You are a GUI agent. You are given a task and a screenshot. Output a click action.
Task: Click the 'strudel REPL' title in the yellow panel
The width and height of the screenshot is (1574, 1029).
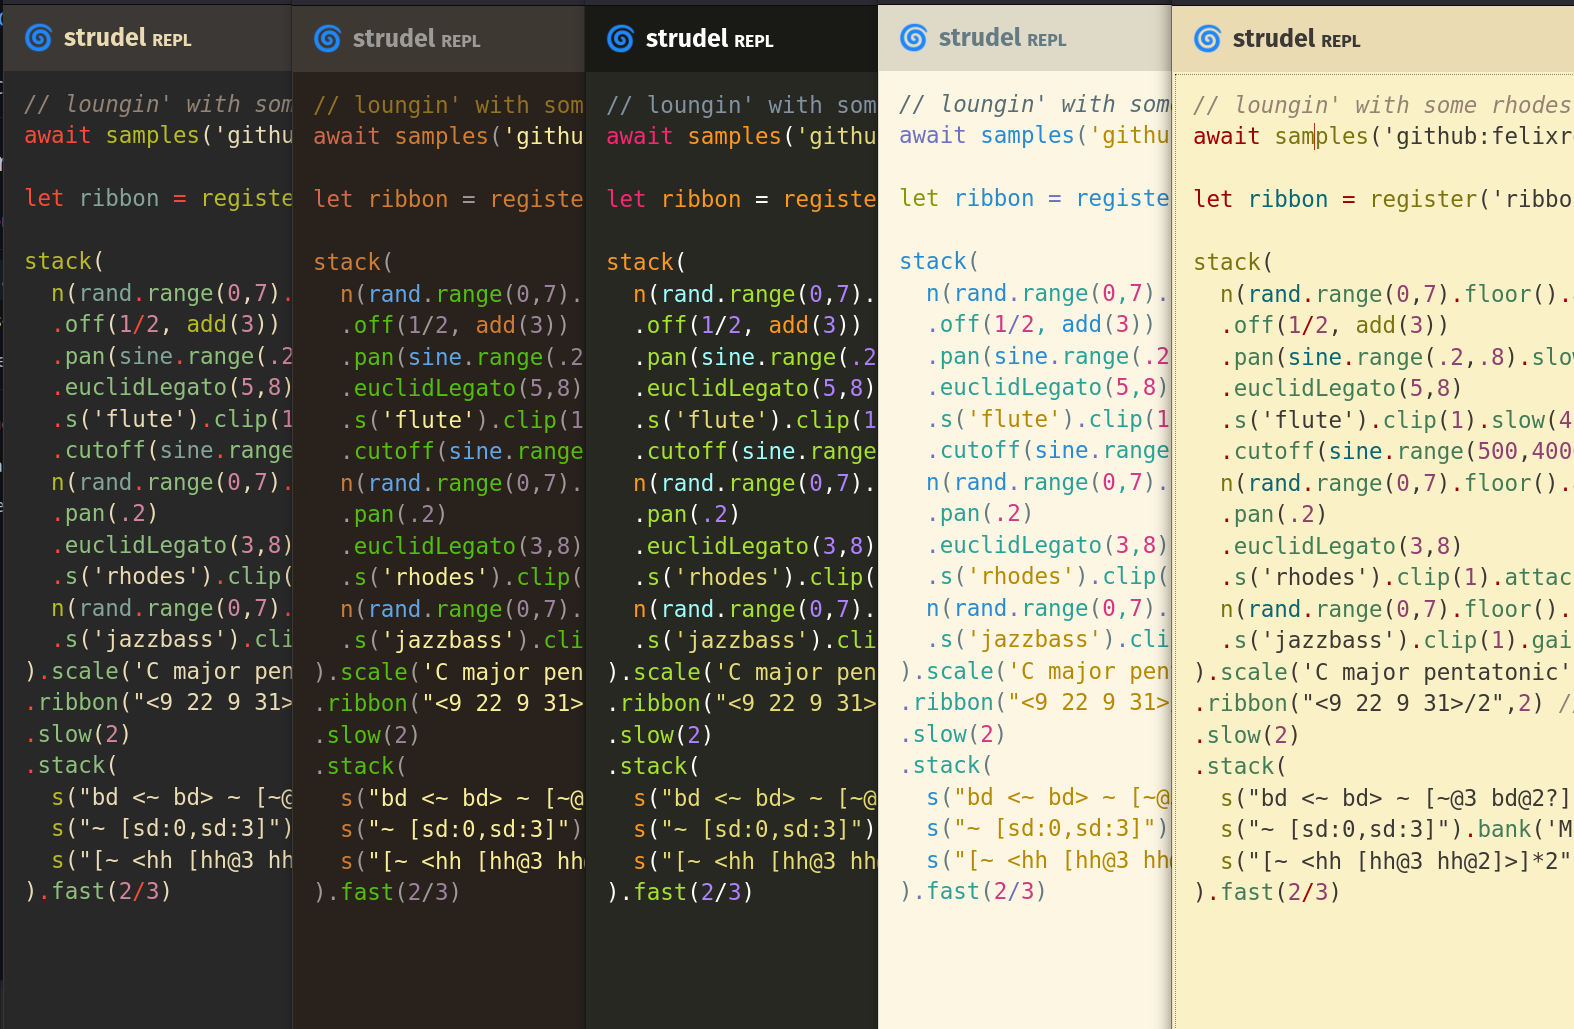1296,39
